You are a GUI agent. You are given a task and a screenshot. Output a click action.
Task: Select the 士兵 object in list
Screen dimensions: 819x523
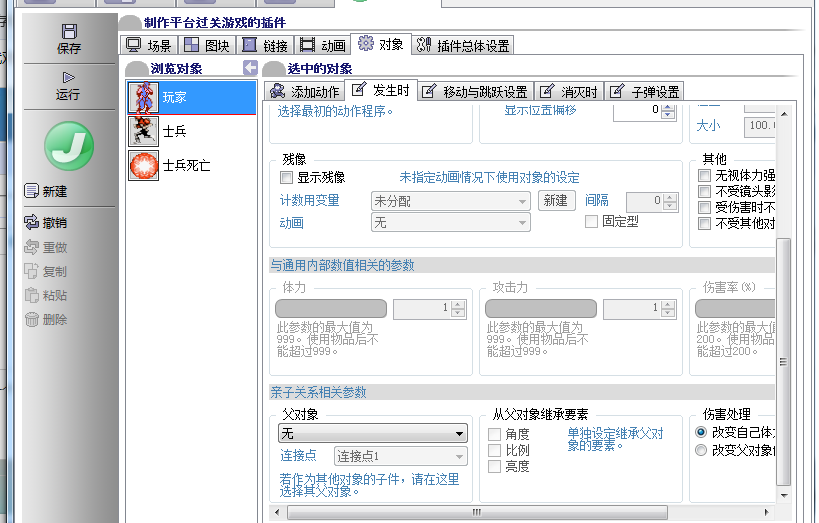[x=192, y=131]
